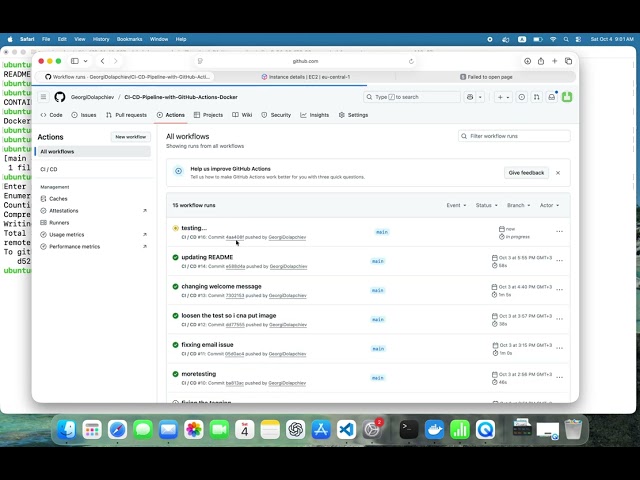Viewport: 640px width, 480px height.
Task: Go back with Safari's back arrow
Action: tap(102, 61)
